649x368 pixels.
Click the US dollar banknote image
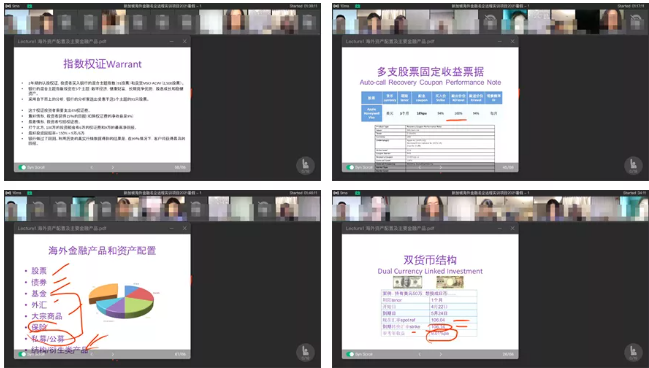pos(407,282)
